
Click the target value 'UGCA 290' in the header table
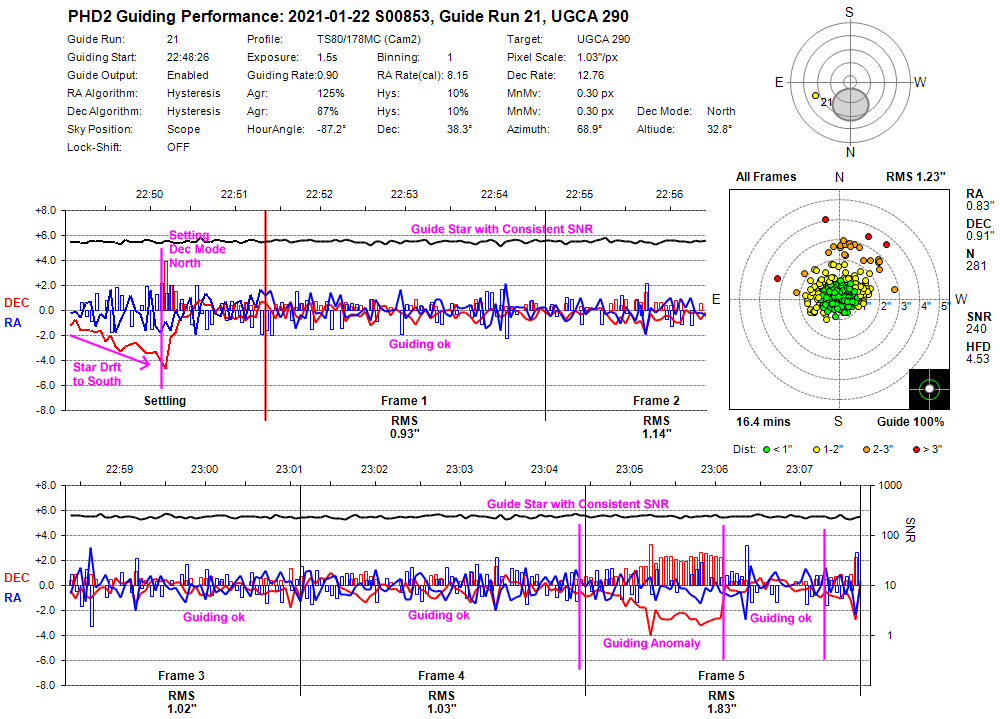(603, 39)
